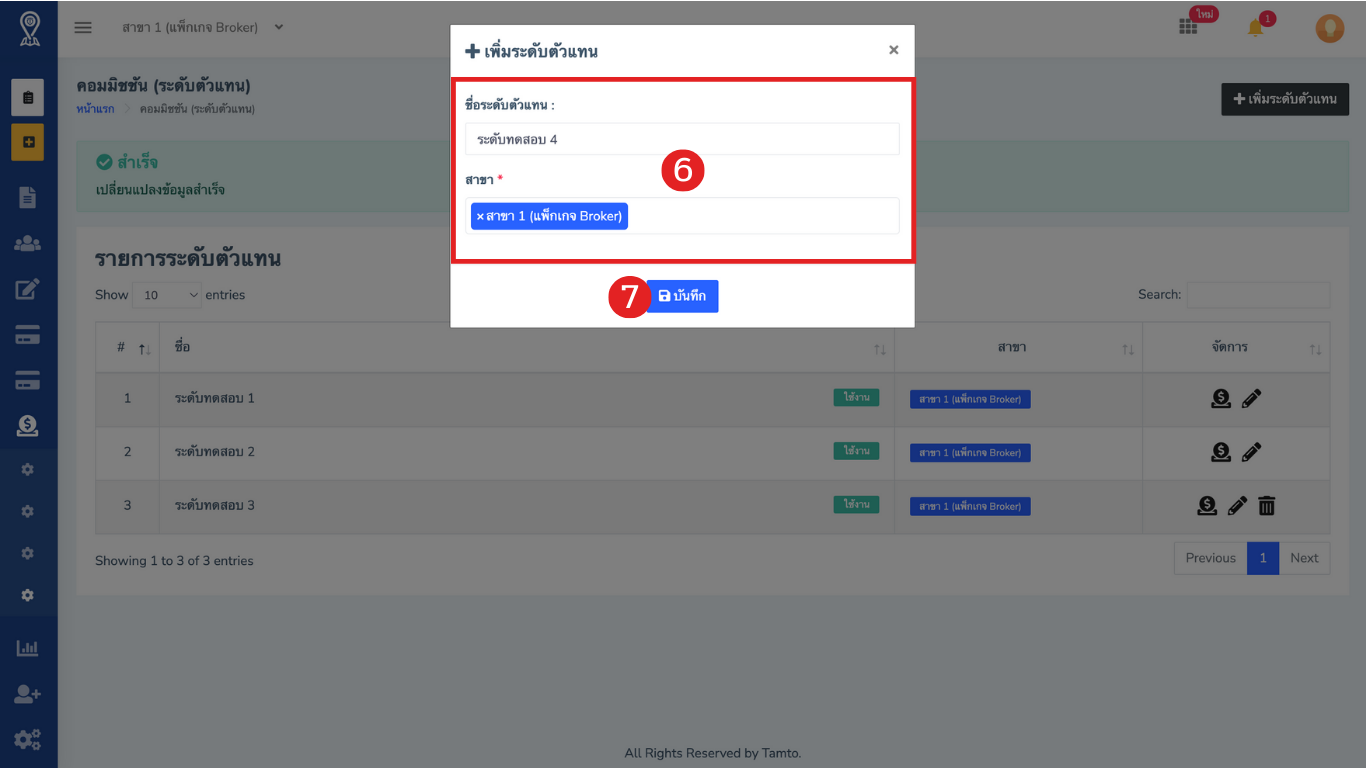Select page 1 in pagination
This screenshot has width=1366, height=768.
(1263, 558)
